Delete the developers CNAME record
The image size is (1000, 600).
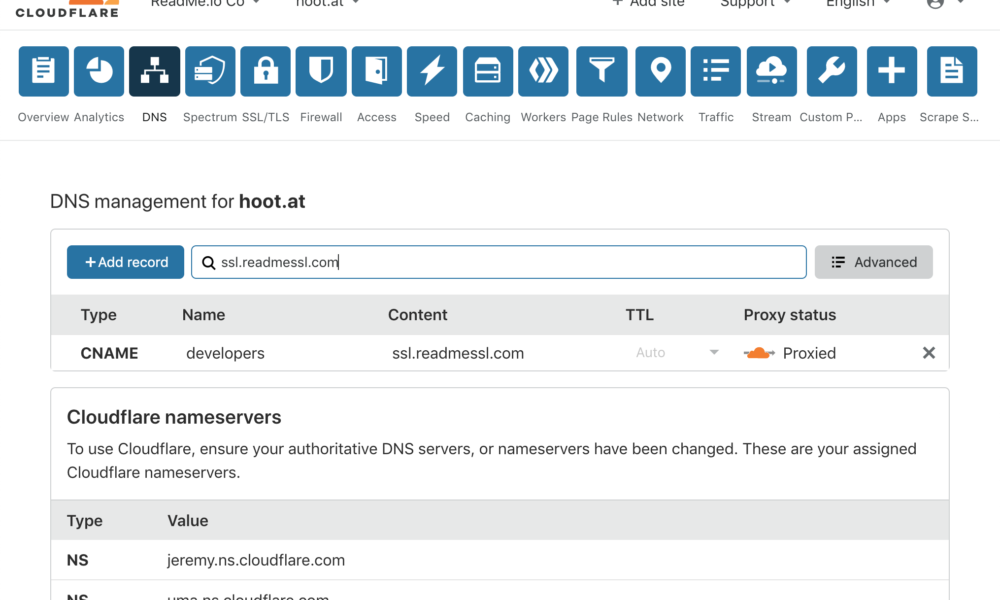[928, 353]
